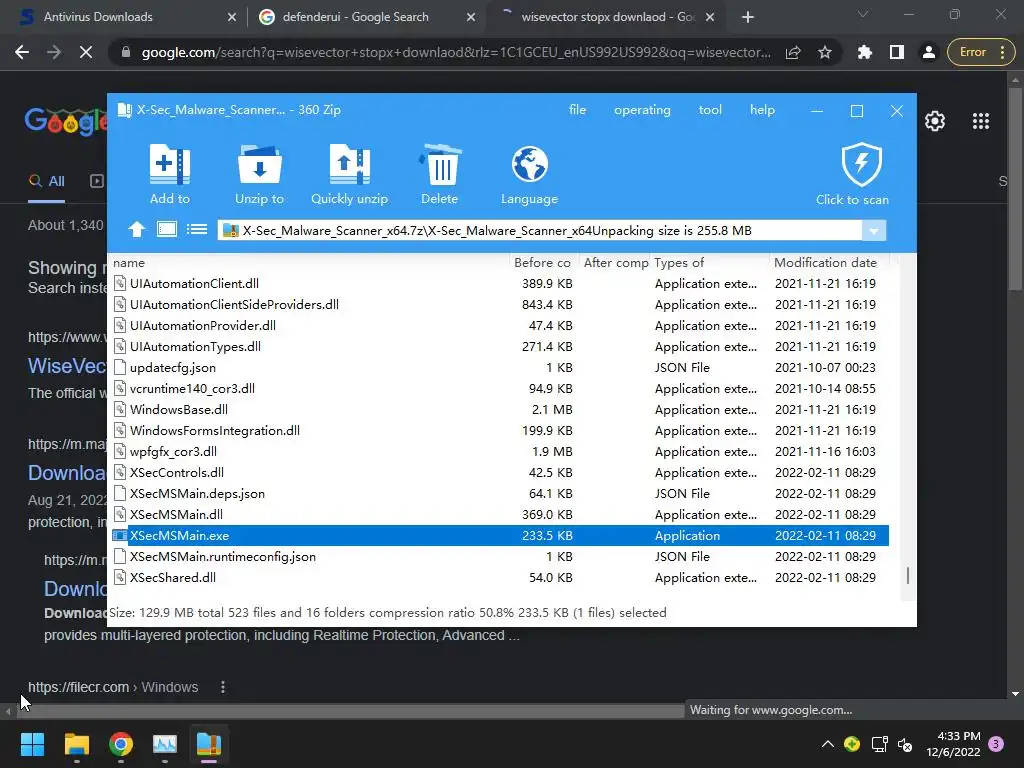Click Chrome back arrow
Screen dimensions: 1024x768
(22, 52)
